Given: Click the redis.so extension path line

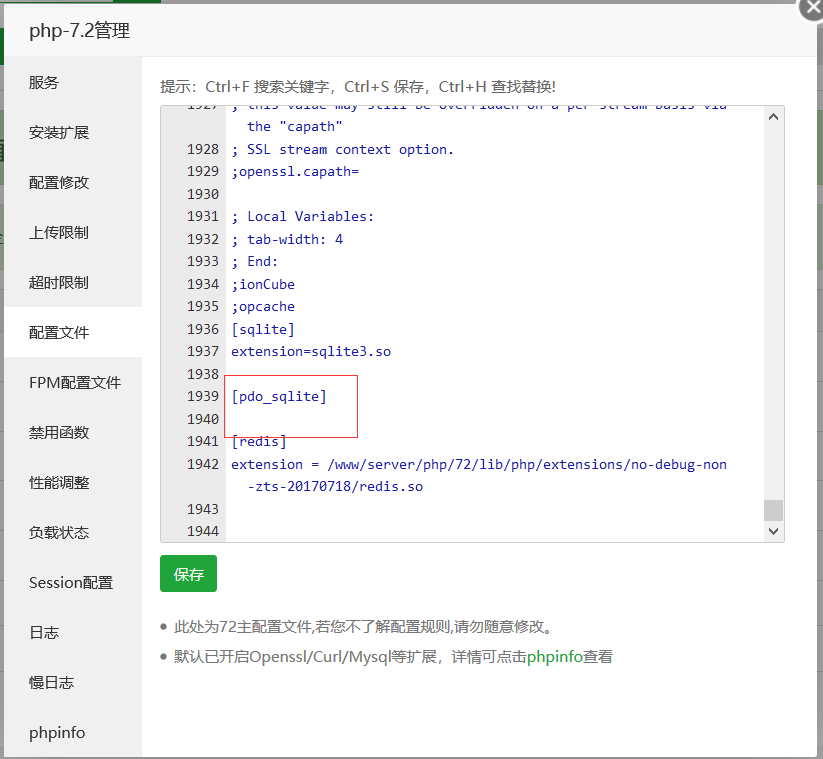Looking at the screenshot, I should pos(479,475).
